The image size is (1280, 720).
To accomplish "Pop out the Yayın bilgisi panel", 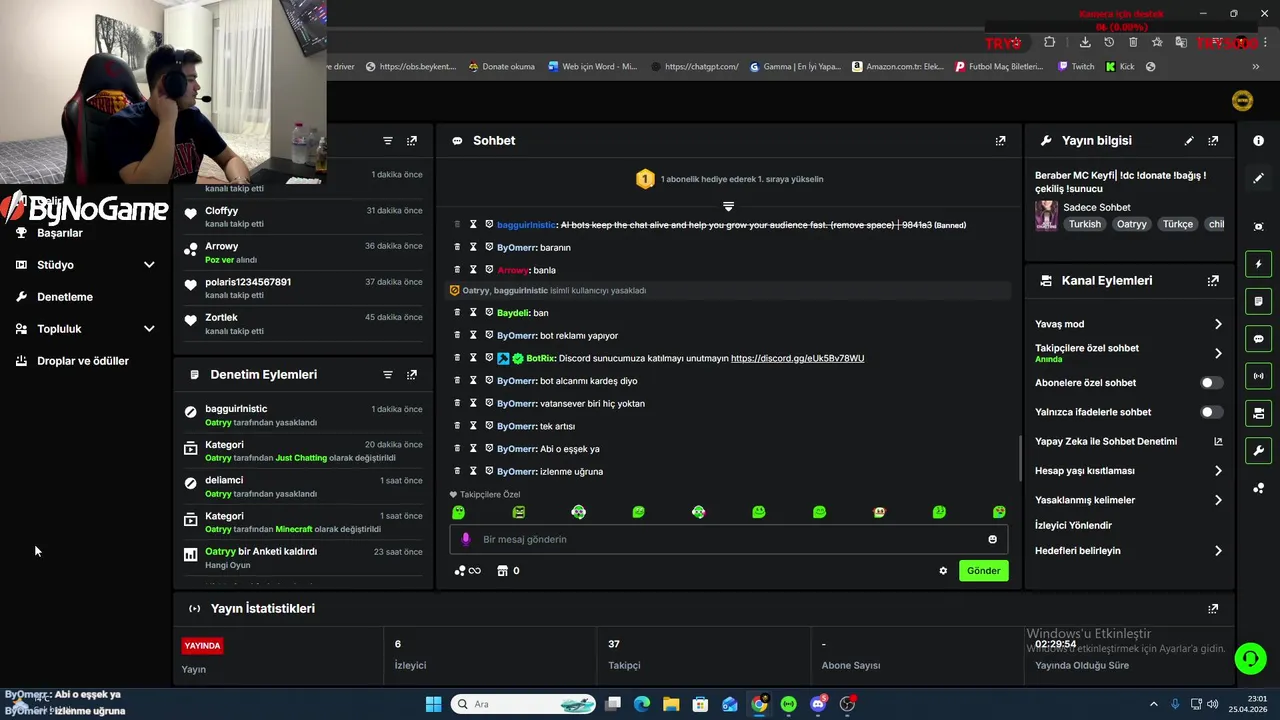I will (x=1213, y=141).
